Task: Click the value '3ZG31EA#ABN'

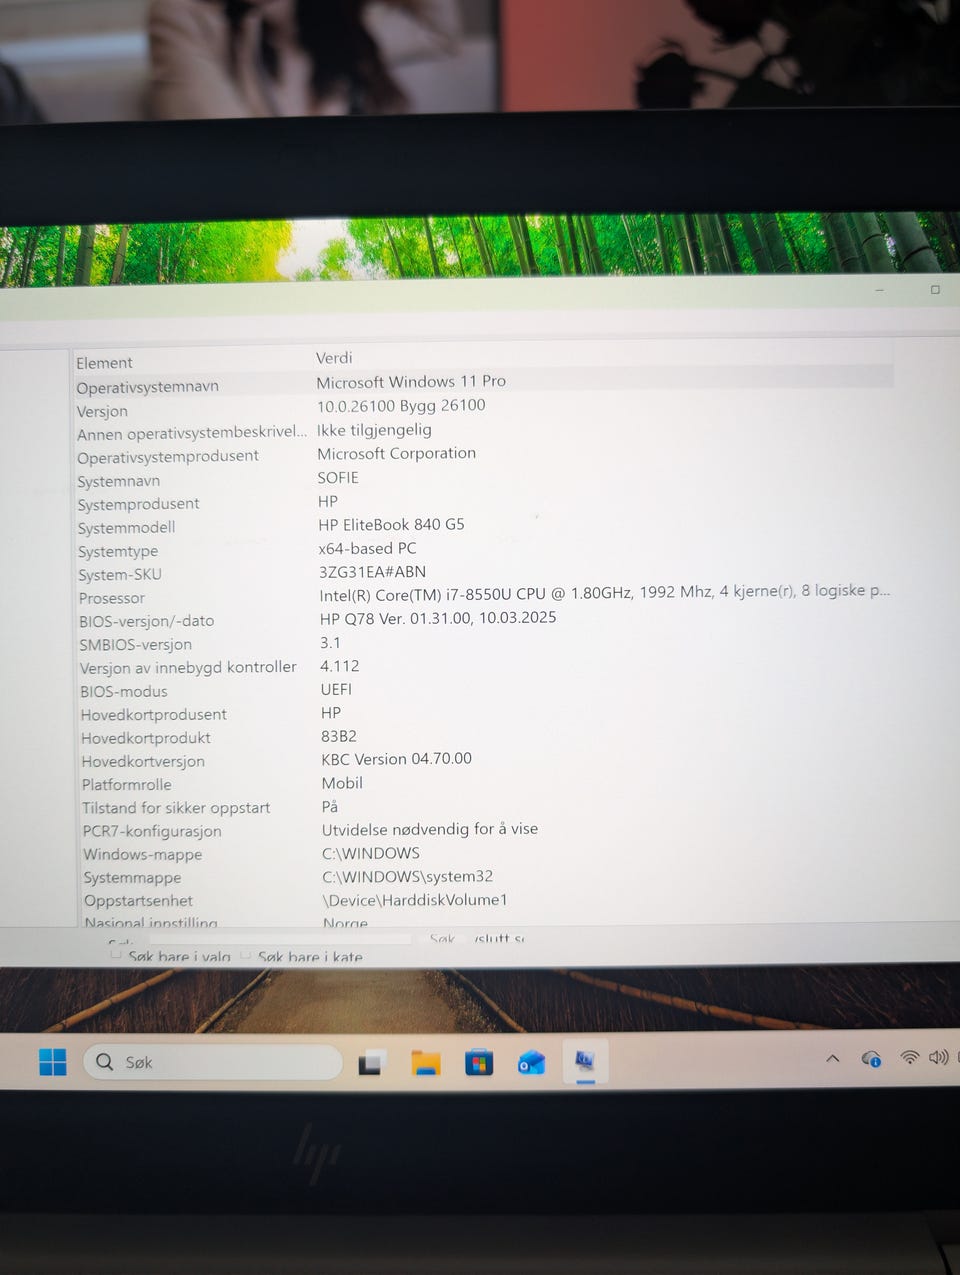Action: (x=372, y=572)
